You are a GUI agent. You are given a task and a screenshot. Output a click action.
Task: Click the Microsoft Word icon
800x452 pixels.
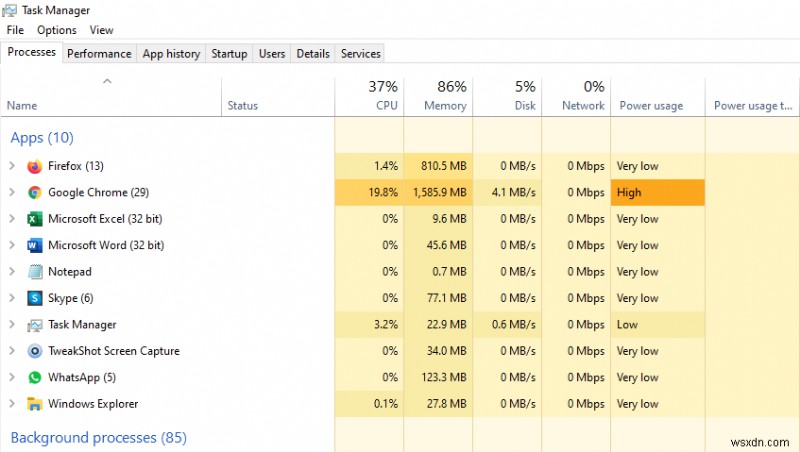point(35,245)
